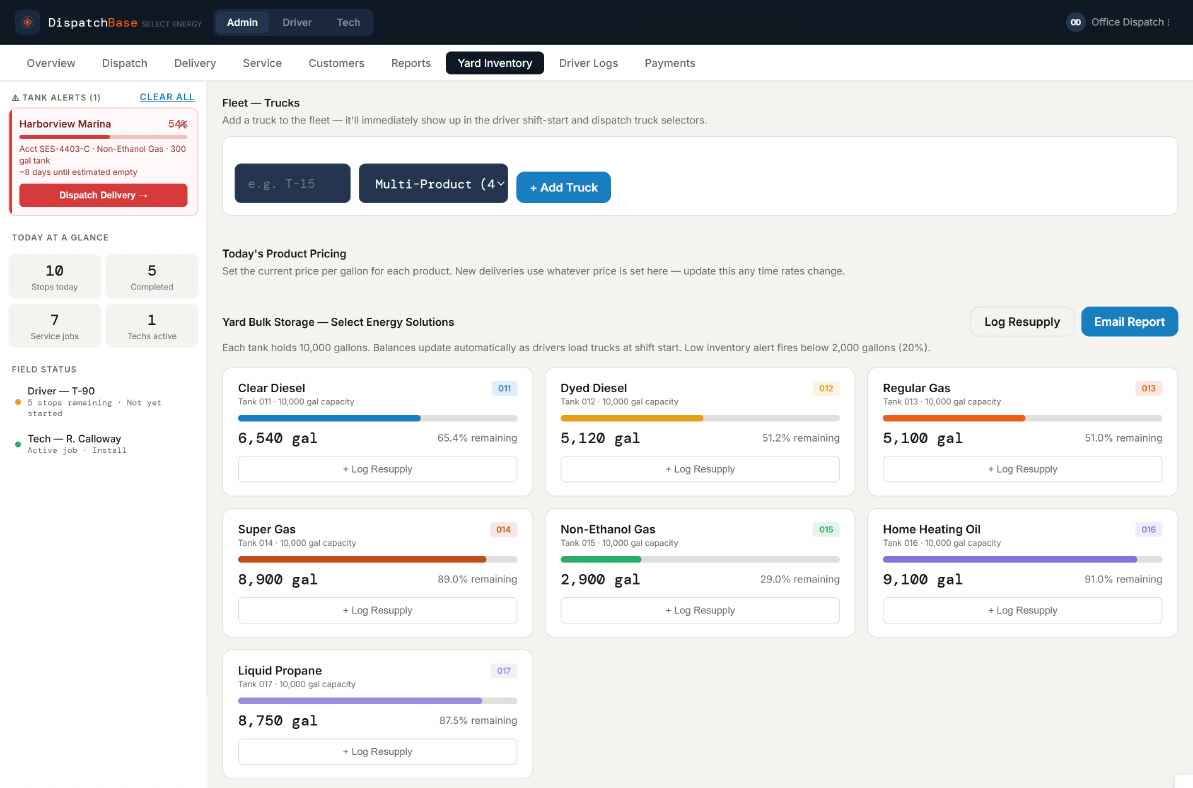Click the Service jobs stat card
This screenshot has width=1193, height=788.
point(55,326)
